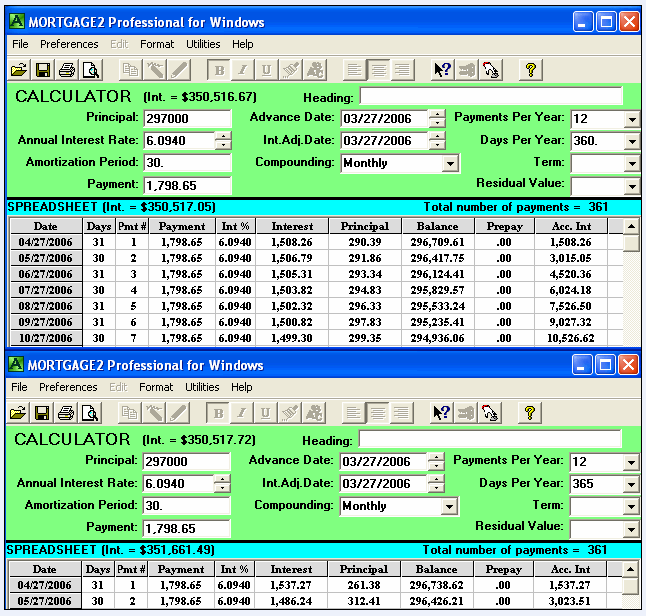Open Days Per Year dropdown in bottom window

click(x=630, y=484)
